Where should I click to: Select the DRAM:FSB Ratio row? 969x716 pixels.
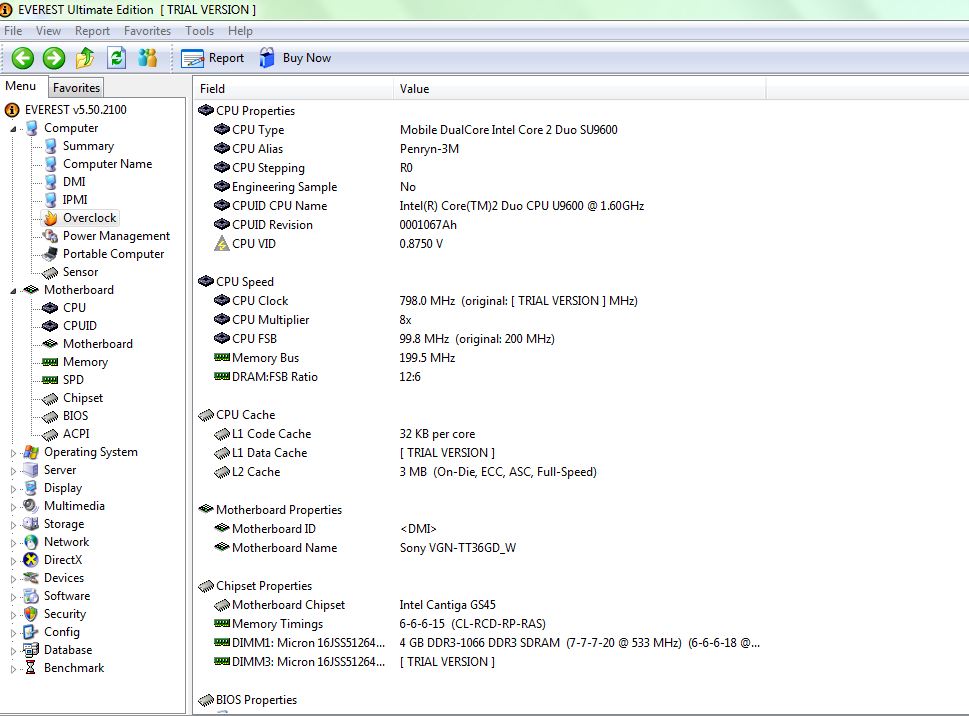[479, 377]
